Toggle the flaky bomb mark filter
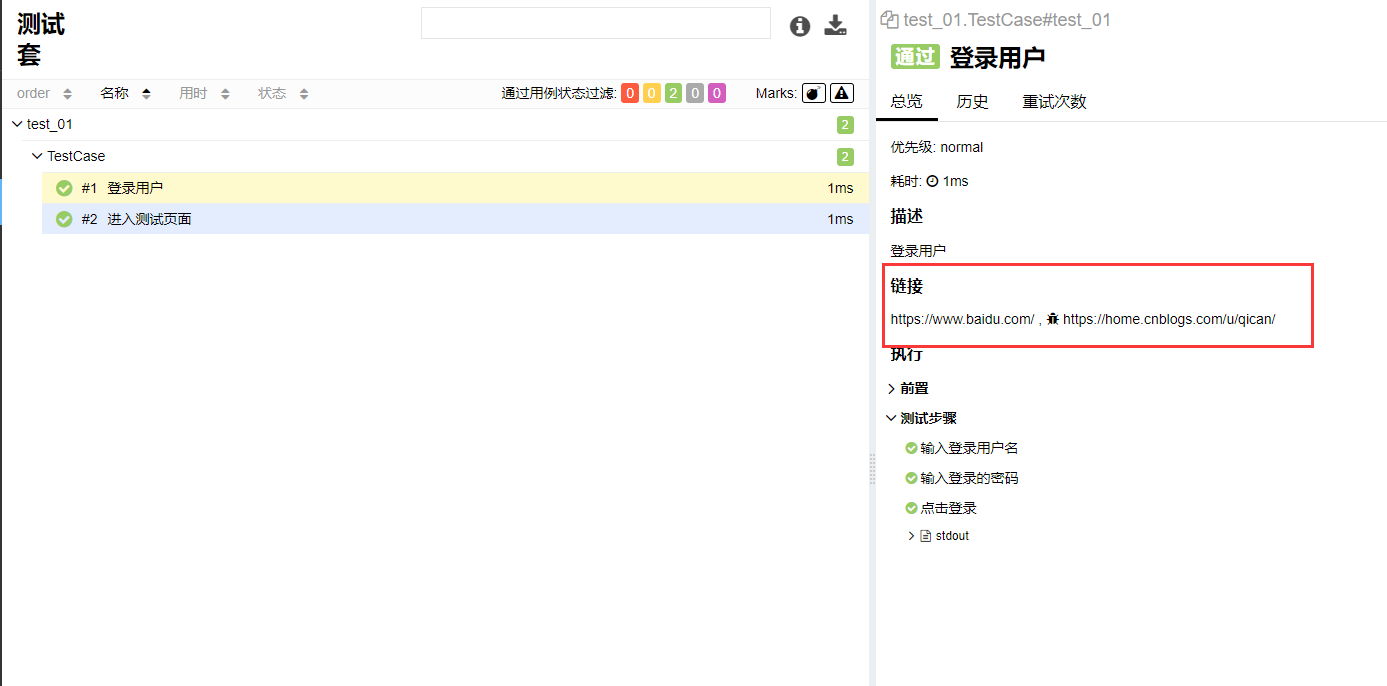 tap(814, 93)
